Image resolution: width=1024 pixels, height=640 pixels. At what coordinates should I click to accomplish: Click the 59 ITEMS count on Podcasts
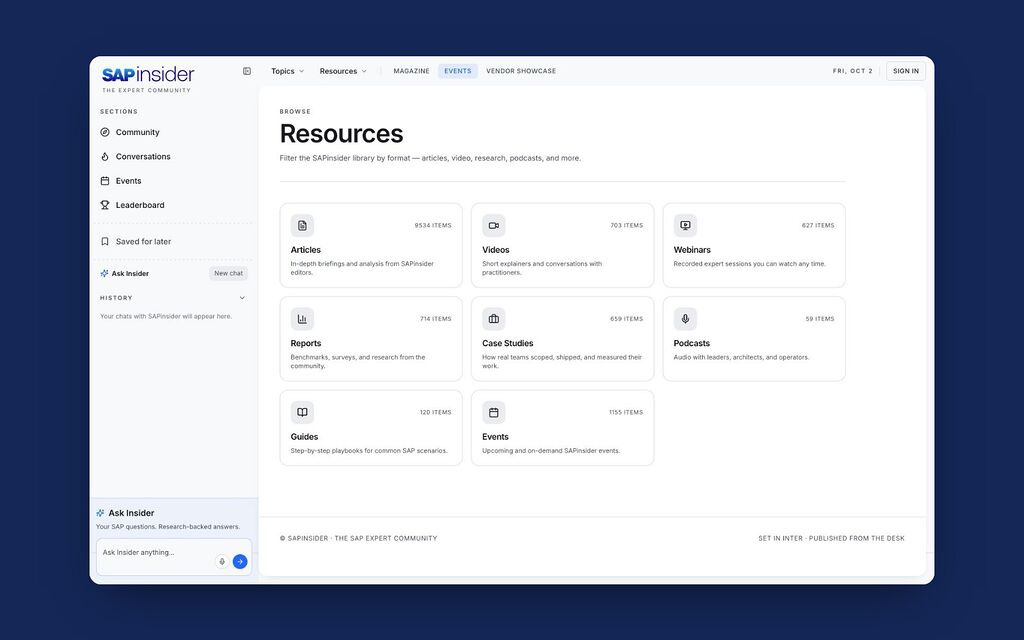point(820,319)
